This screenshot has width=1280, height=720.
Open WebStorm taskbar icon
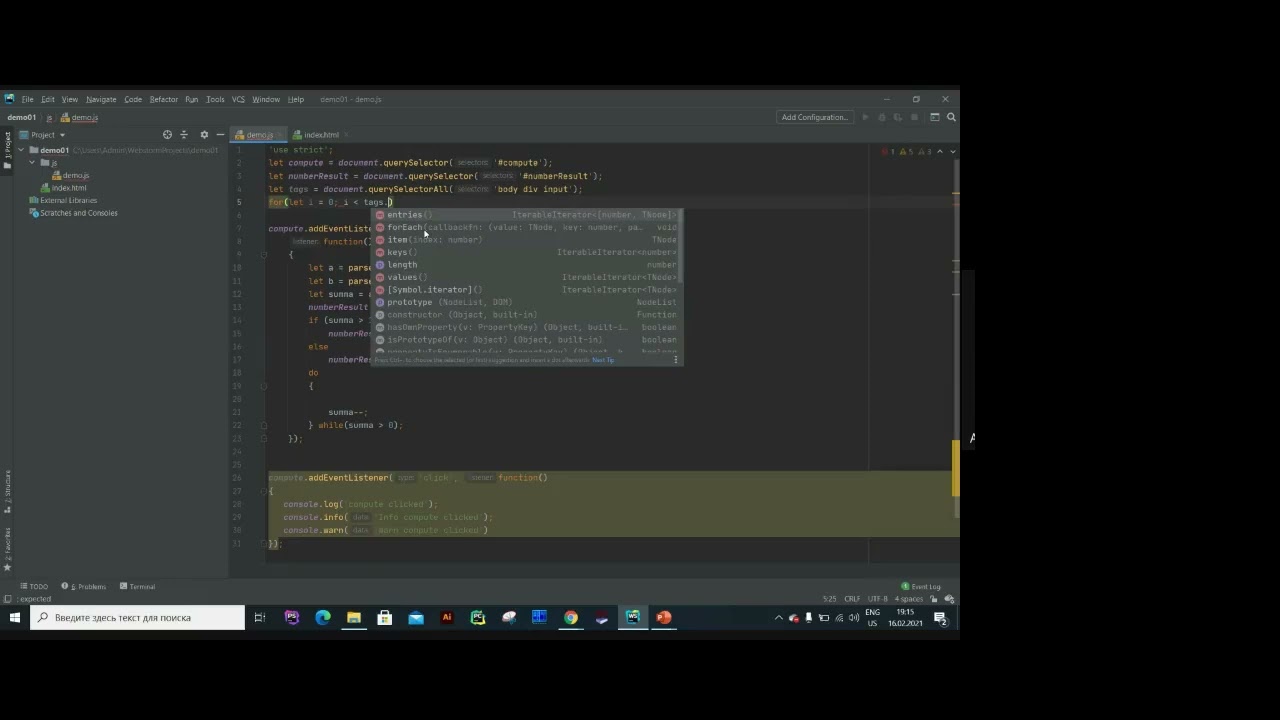(x=632, y=618)
